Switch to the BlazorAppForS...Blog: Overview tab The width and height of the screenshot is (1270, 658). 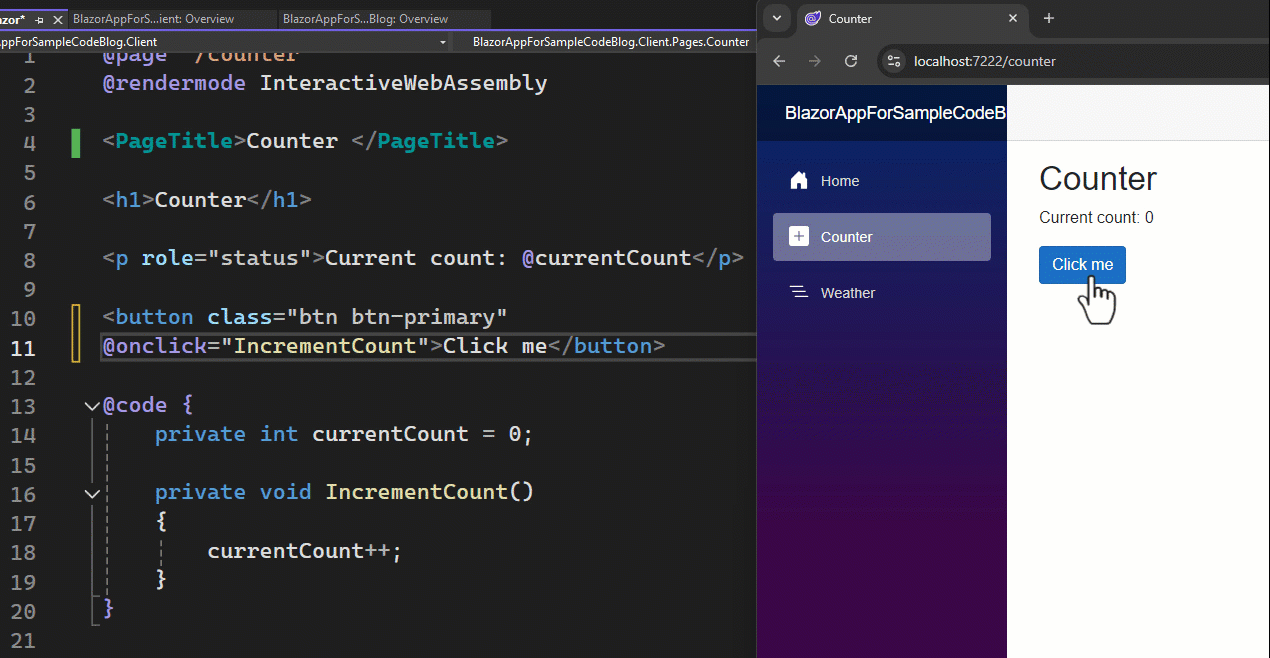point(365,19)
